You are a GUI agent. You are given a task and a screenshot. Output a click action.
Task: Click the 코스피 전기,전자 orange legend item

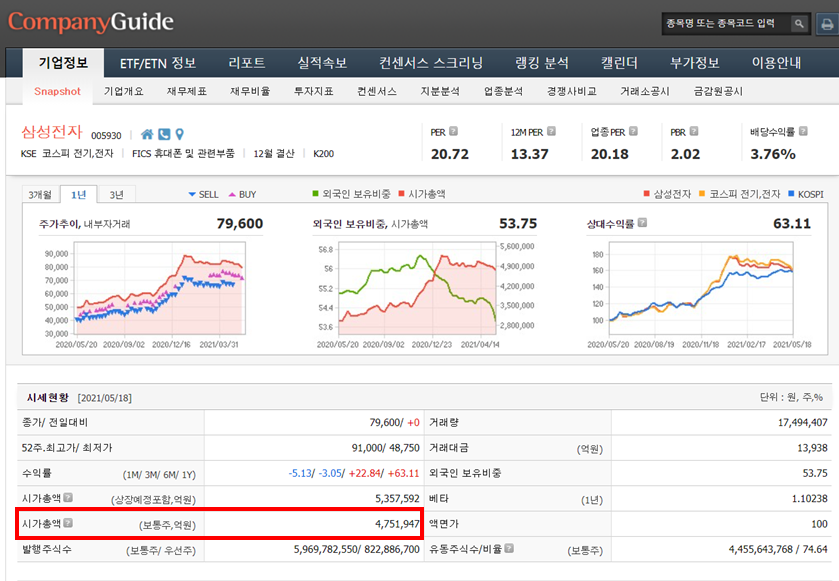(x=739, y=194)
